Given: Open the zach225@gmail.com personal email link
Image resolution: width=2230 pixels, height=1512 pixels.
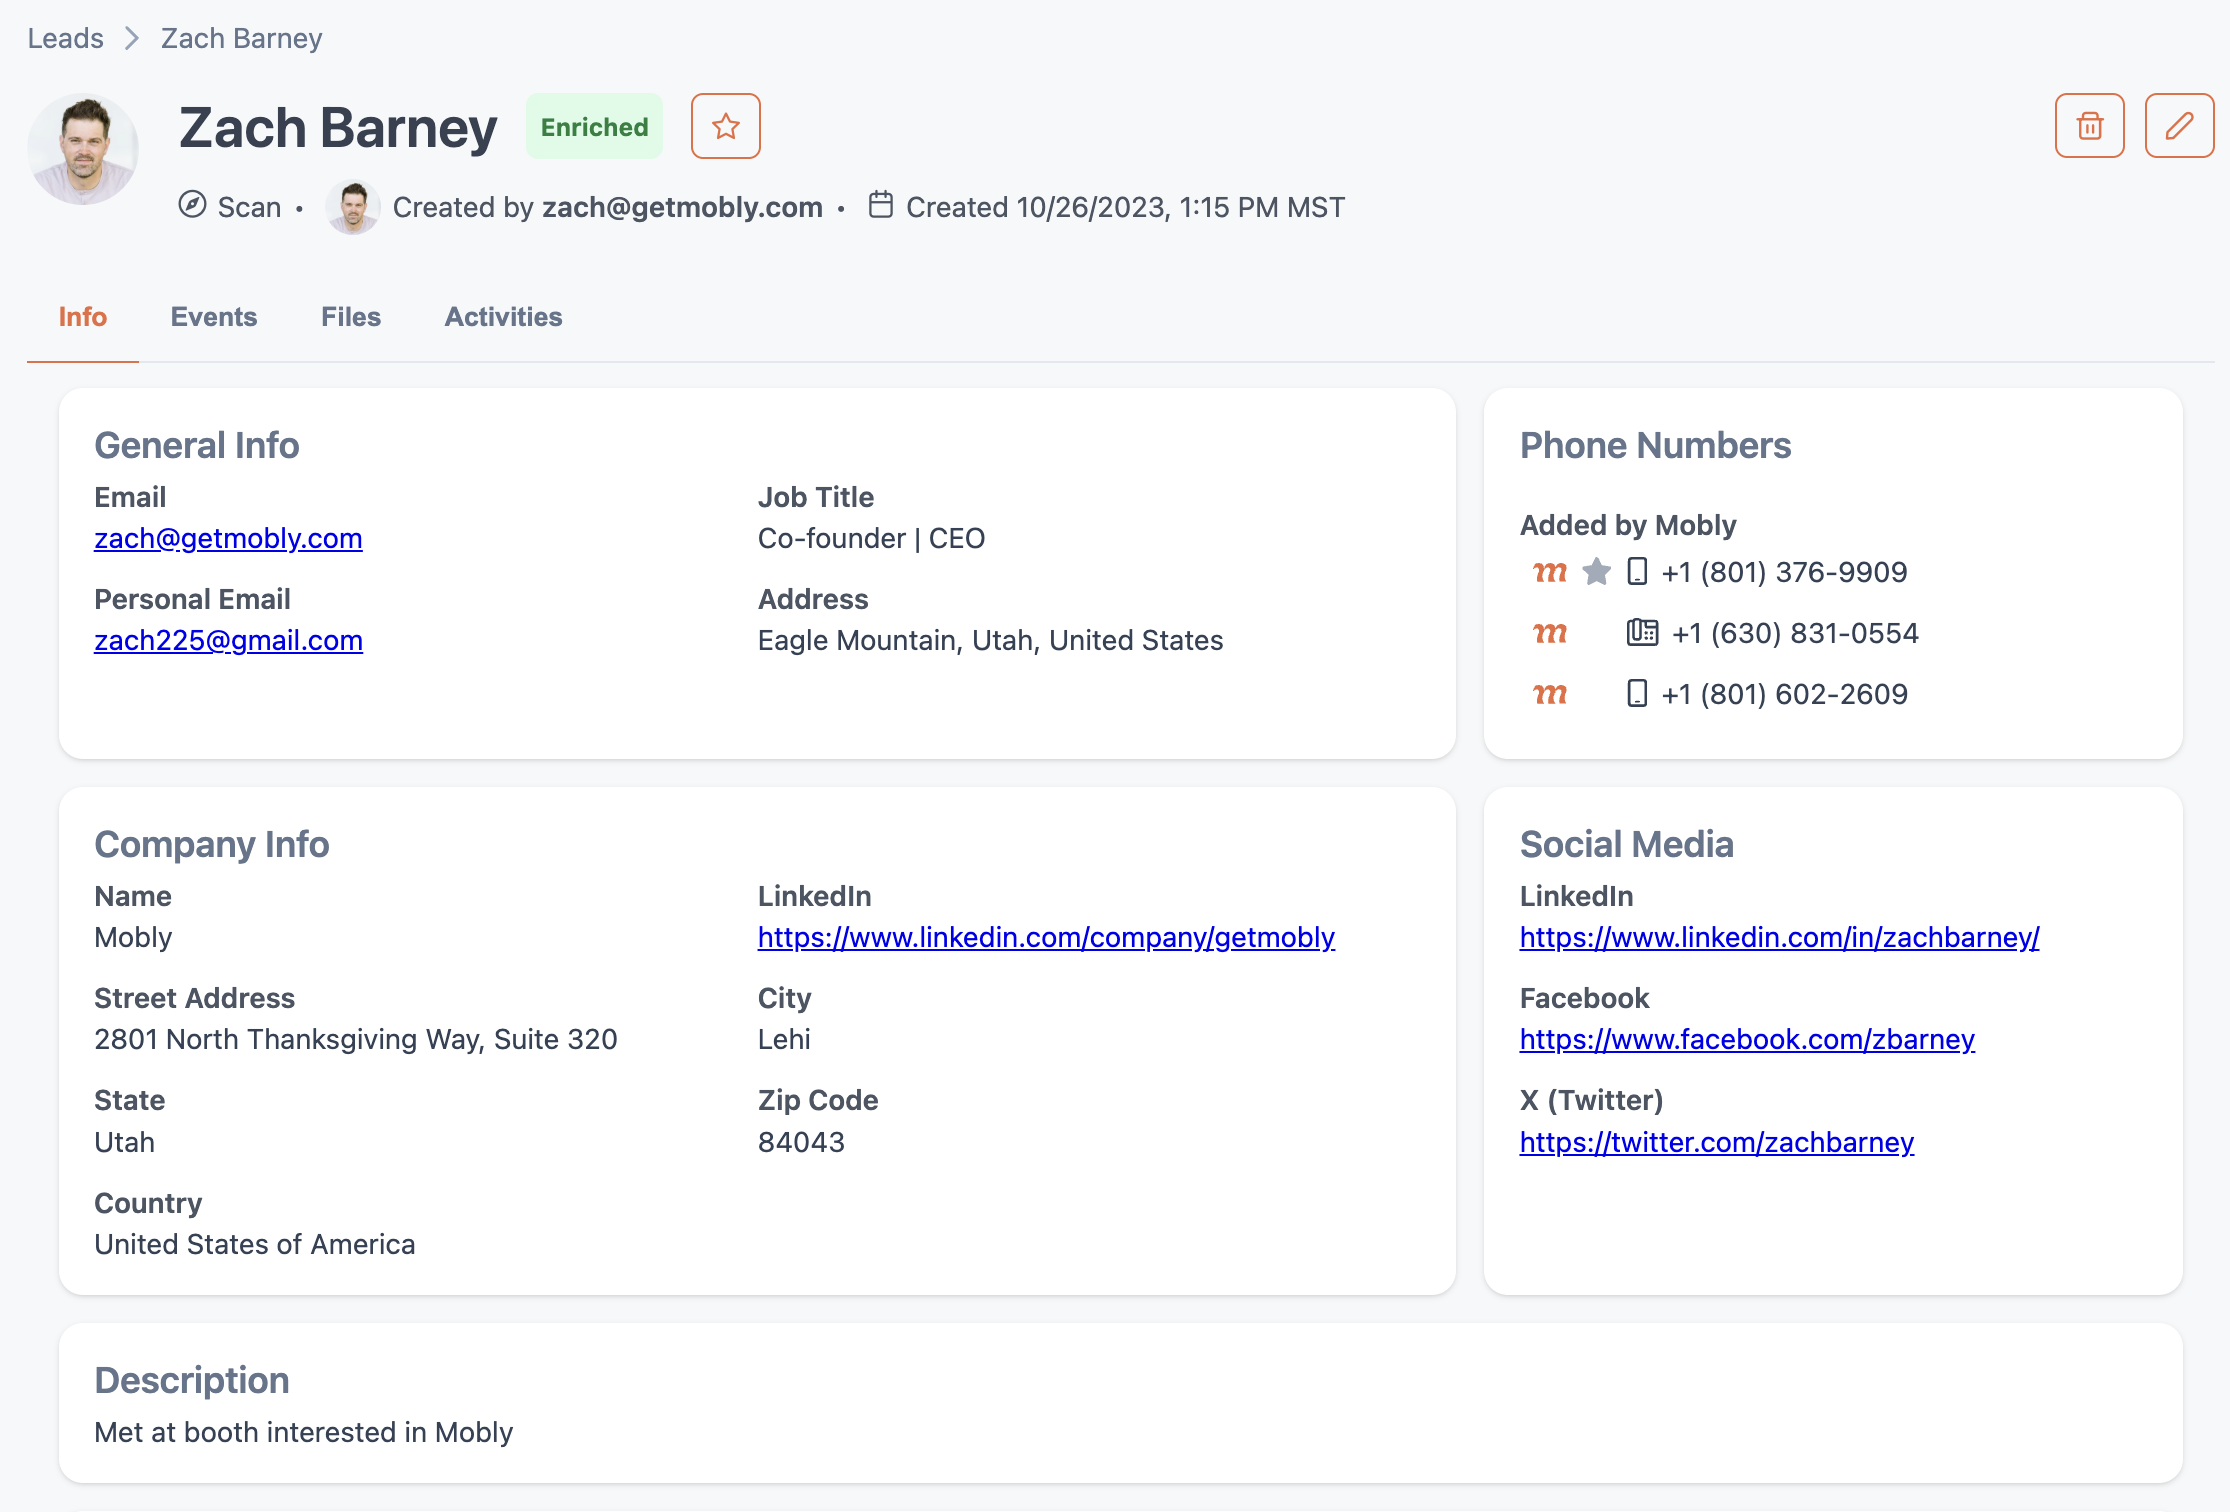Looking at the screenshot, I should coord(228,640).
